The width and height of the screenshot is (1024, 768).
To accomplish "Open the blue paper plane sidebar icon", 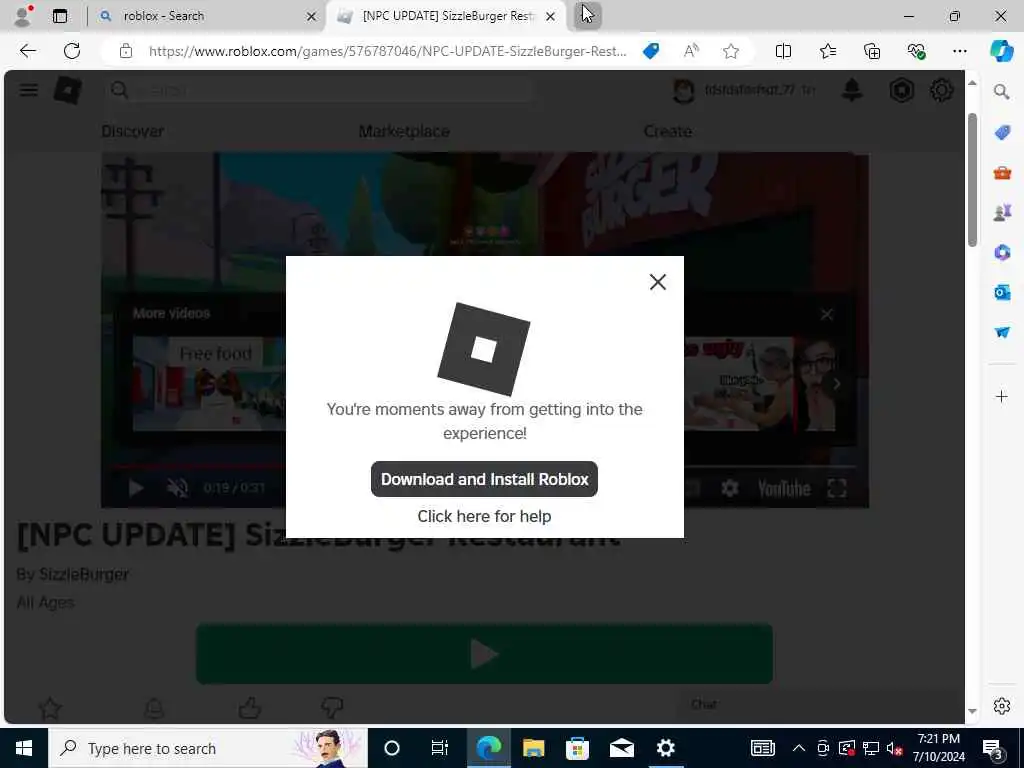I will pos(1002,332).
